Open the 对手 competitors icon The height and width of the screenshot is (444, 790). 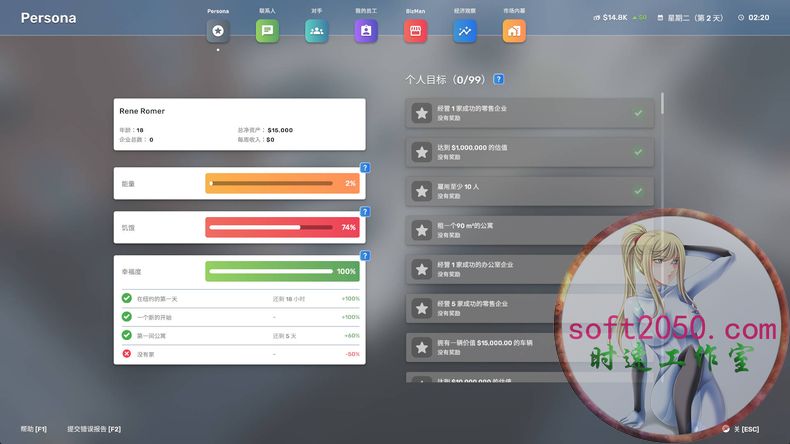tap(316, 31)
